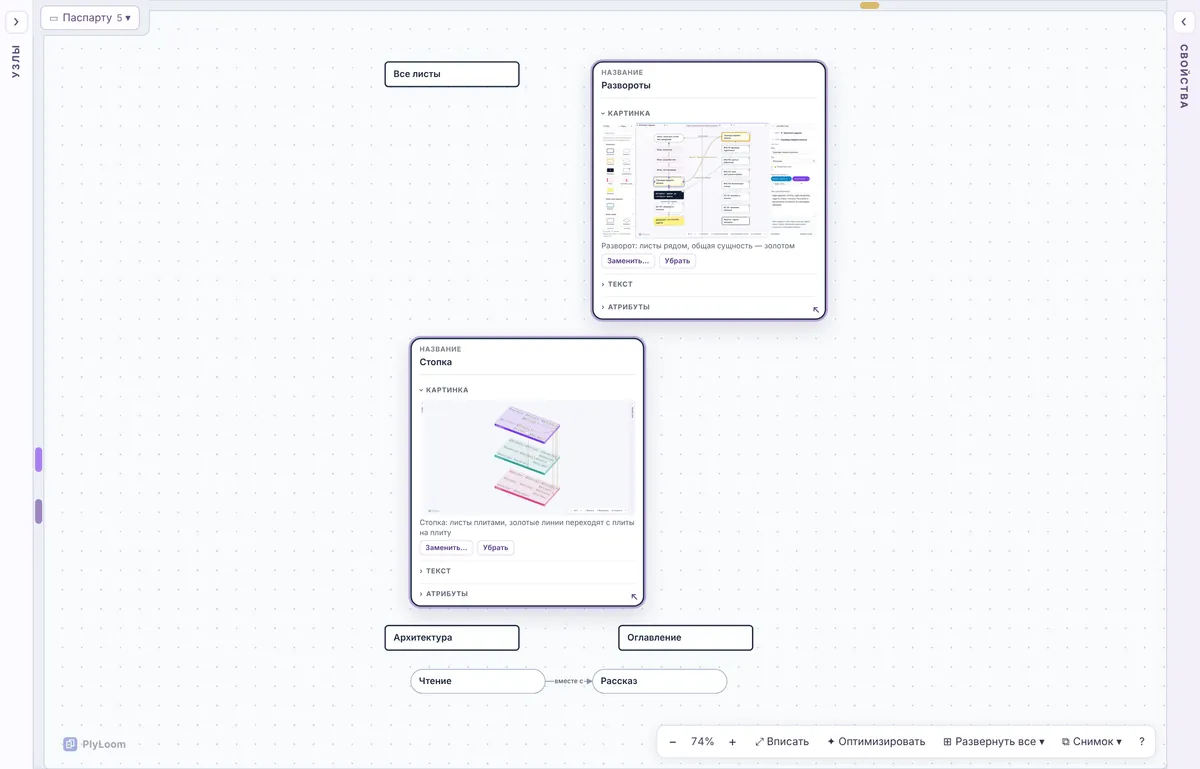Edit the Развороты title field
The image size is (1200, 769).
(709, 86)
